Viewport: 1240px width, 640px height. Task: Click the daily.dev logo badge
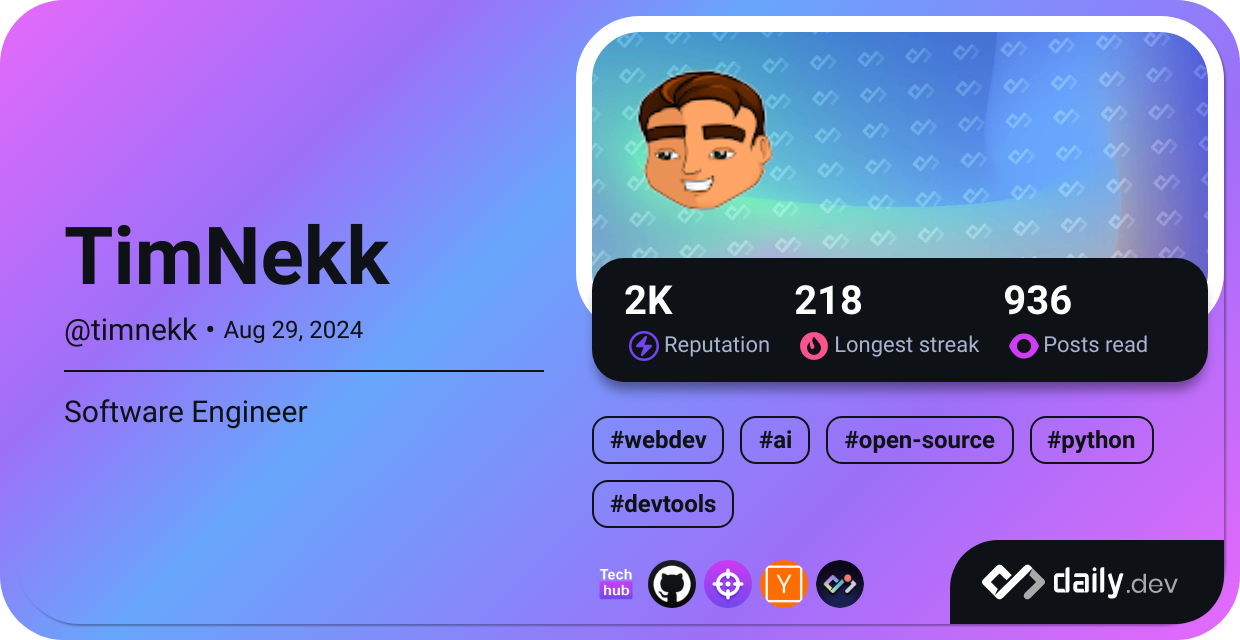(x=1087, y=582)
